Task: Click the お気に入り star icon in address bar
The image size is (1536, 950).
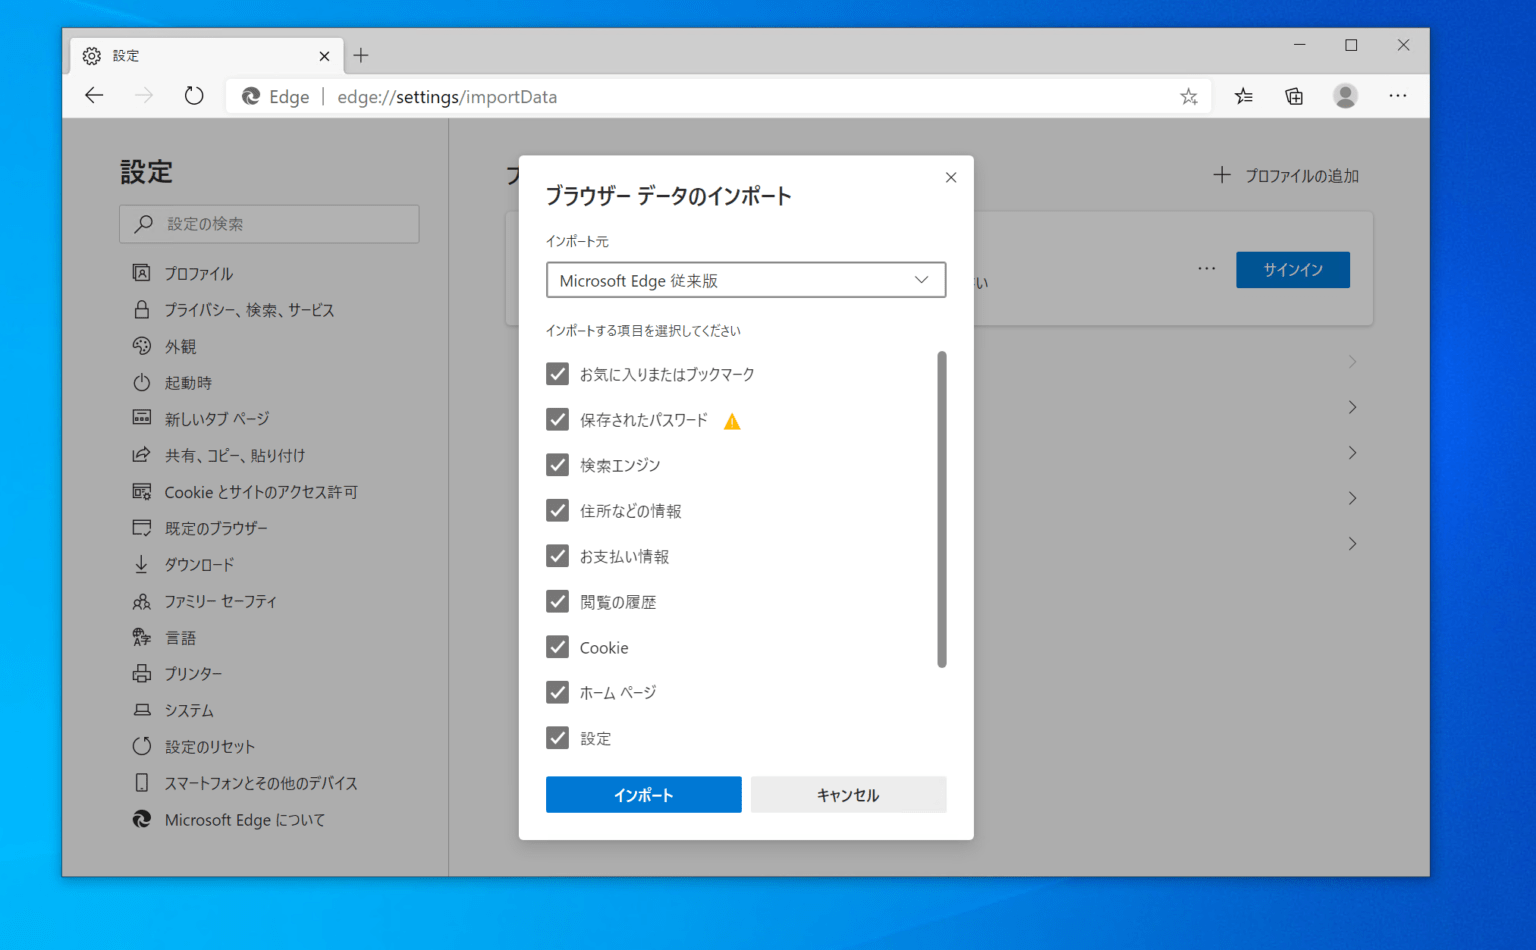Action: pos(1188,96)
